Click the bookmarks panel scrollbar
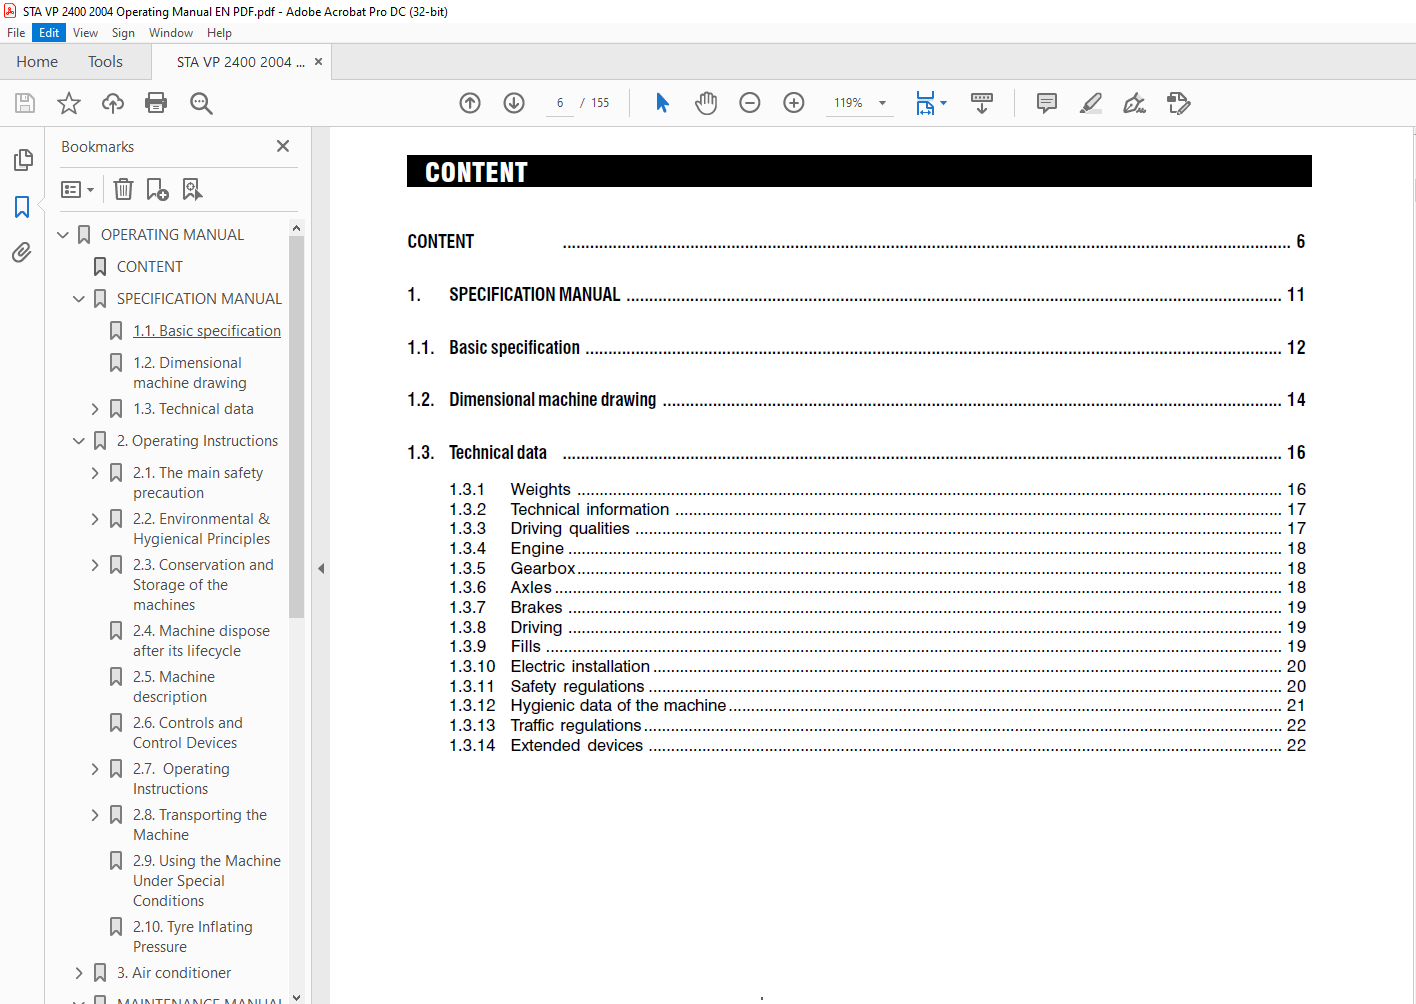This screenshot has width=1416, height=1004. (x=296, y=425)
